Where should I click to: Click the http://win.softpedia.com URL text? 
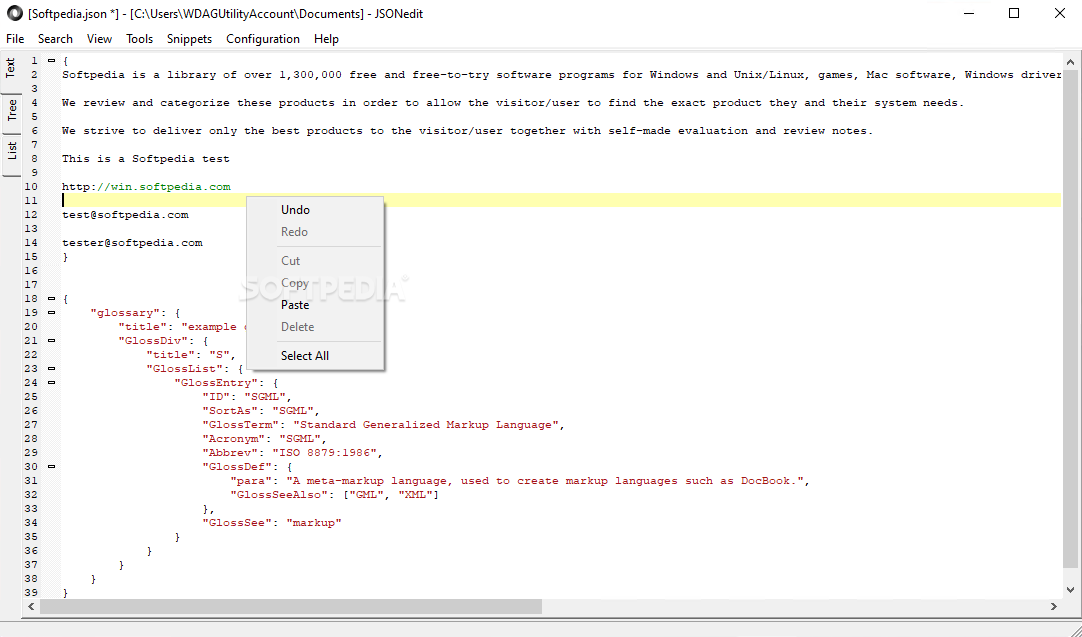146,186
